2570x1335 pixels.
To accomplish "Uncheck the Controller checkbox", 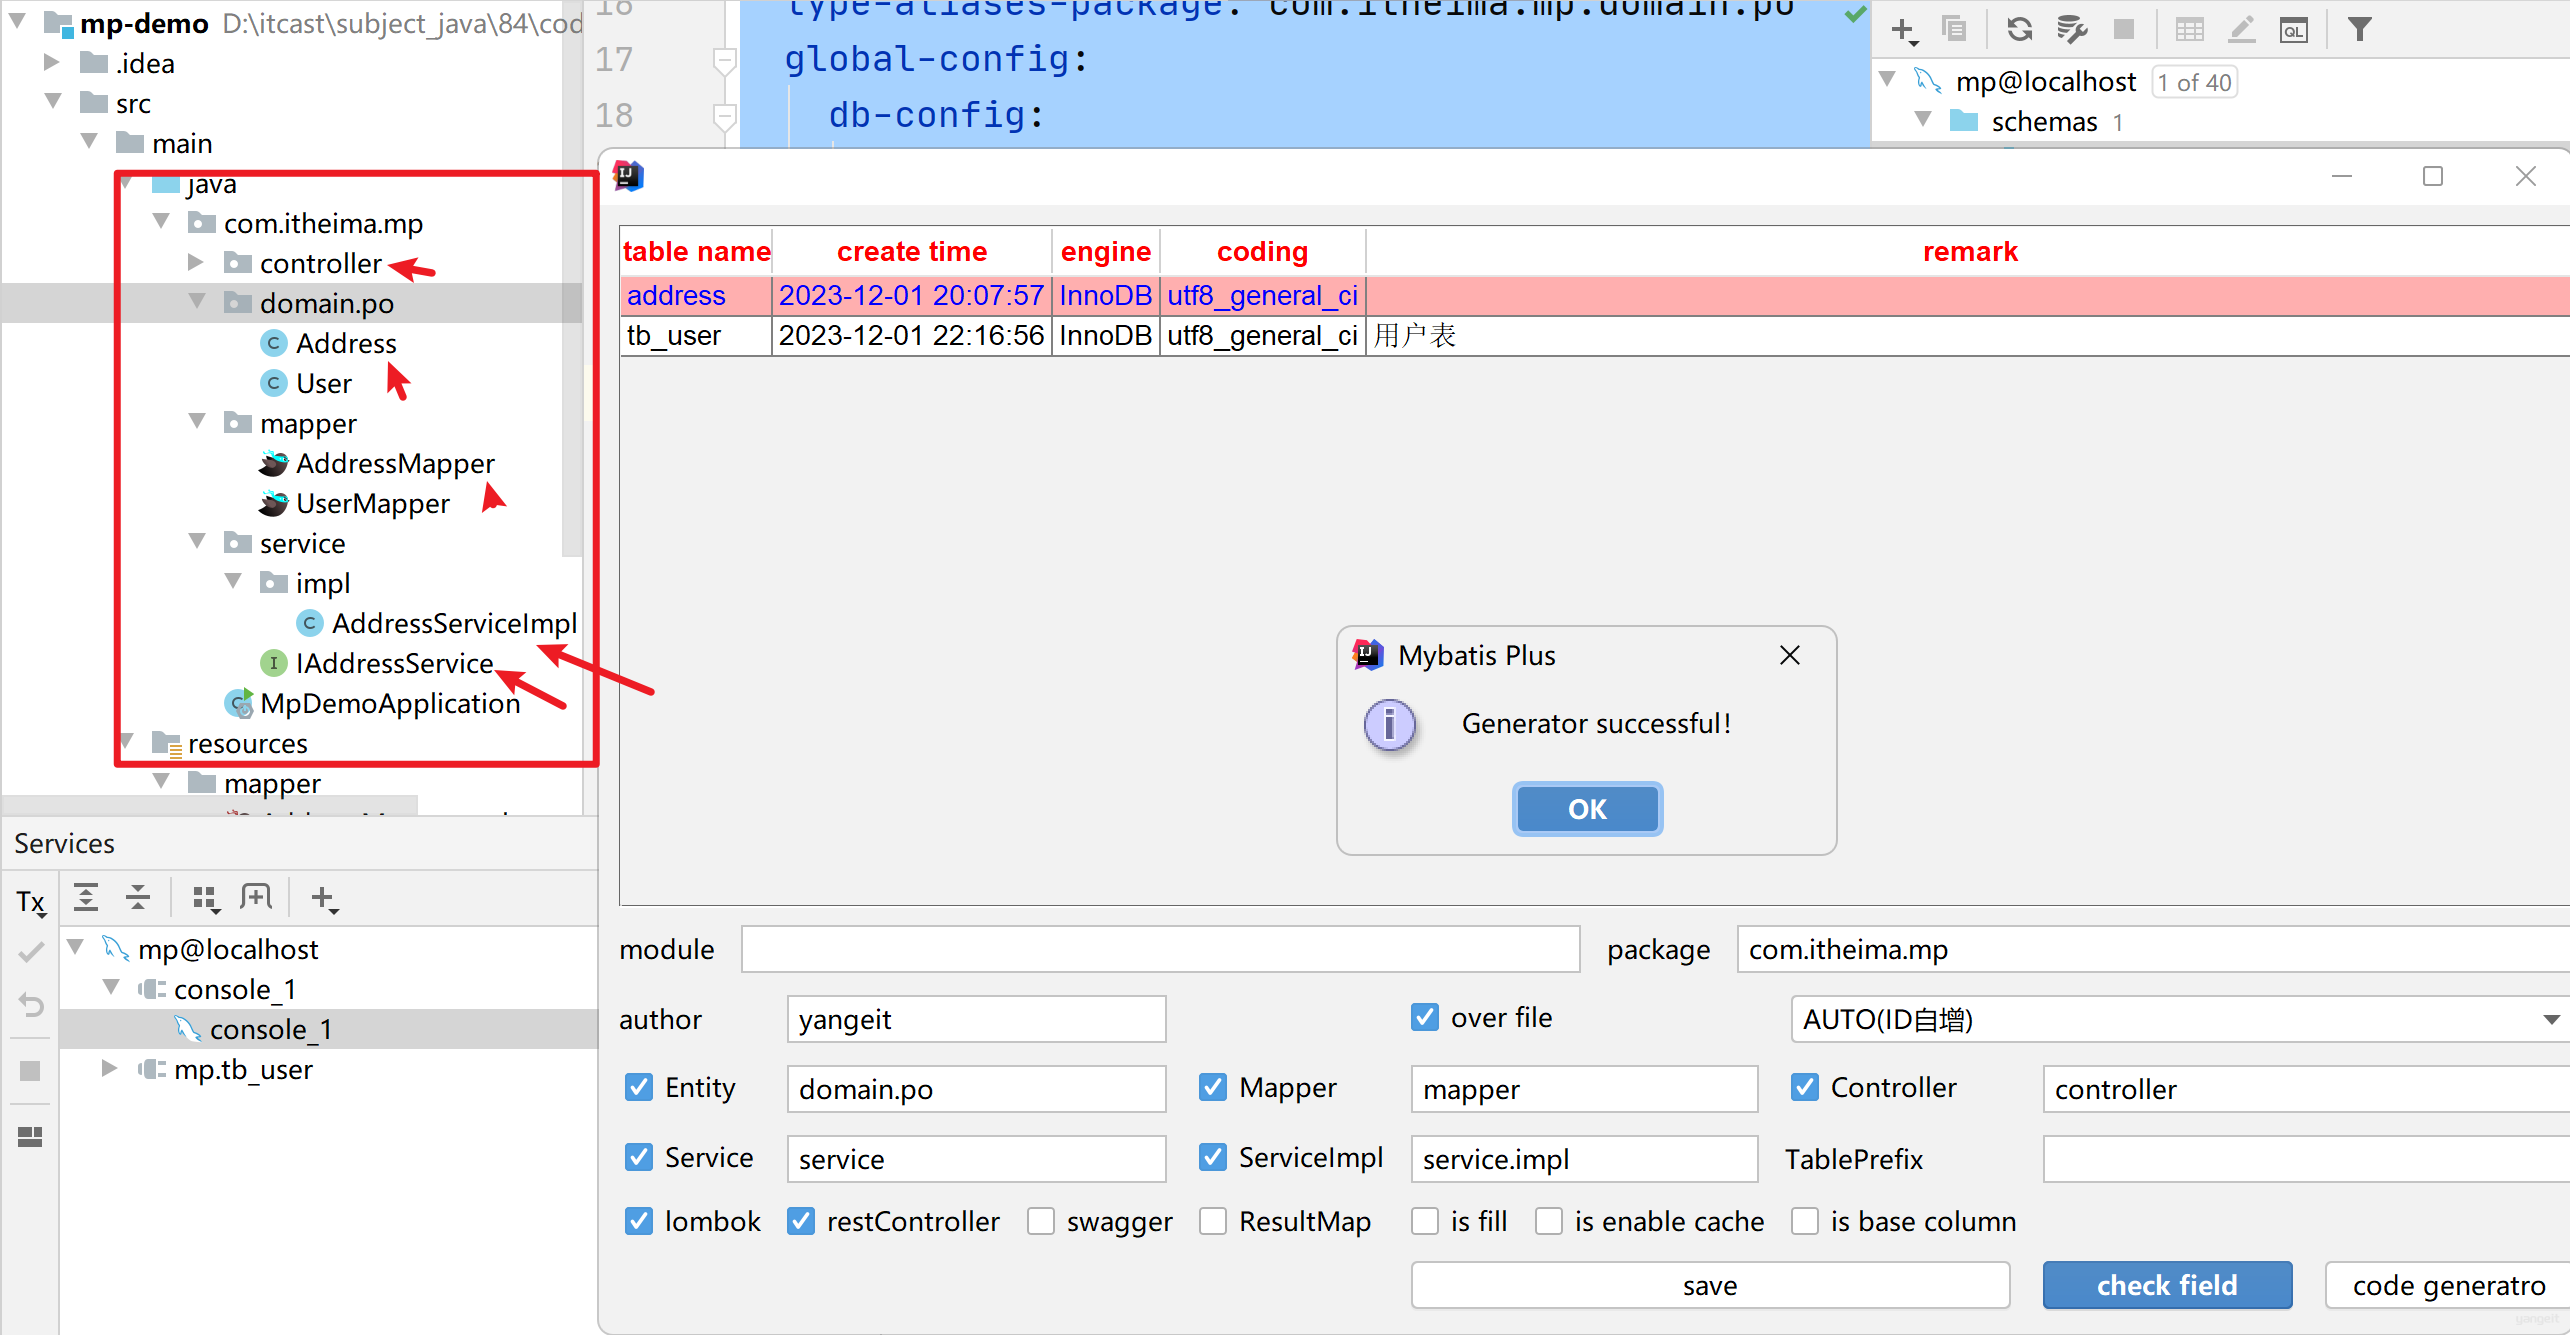I will [1804, 1087].
